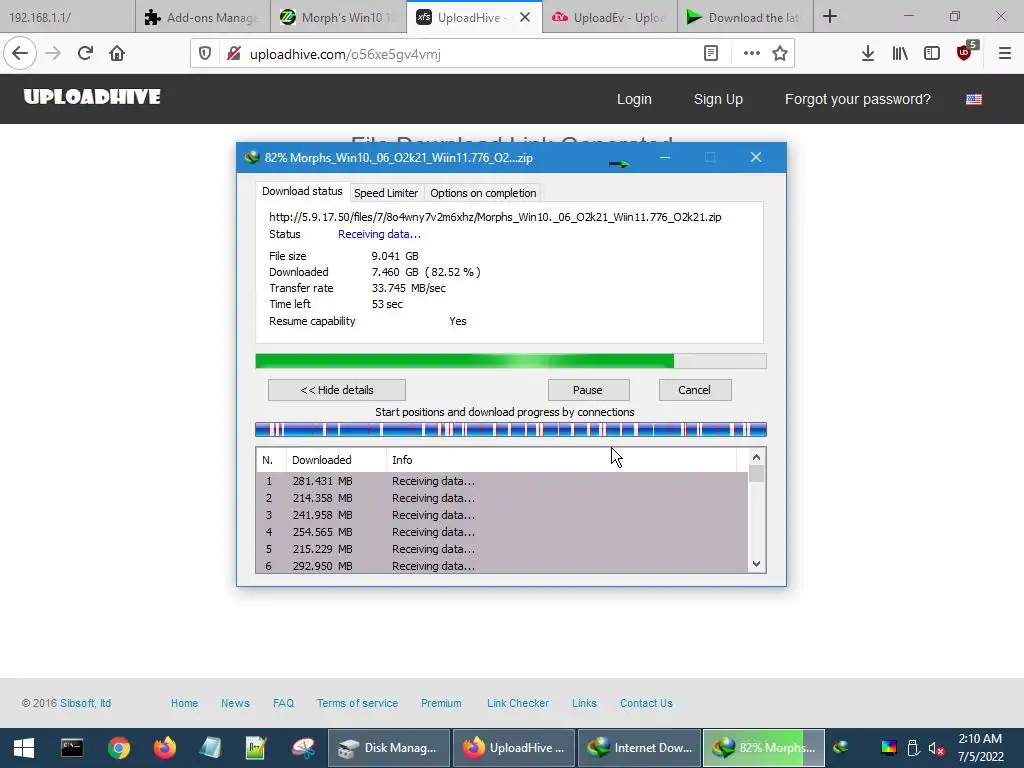Image resolution: width=1024 pixels, height=768 pixels.
Task: Open Command Prompt from the taskbar
Action: [72, 748]
